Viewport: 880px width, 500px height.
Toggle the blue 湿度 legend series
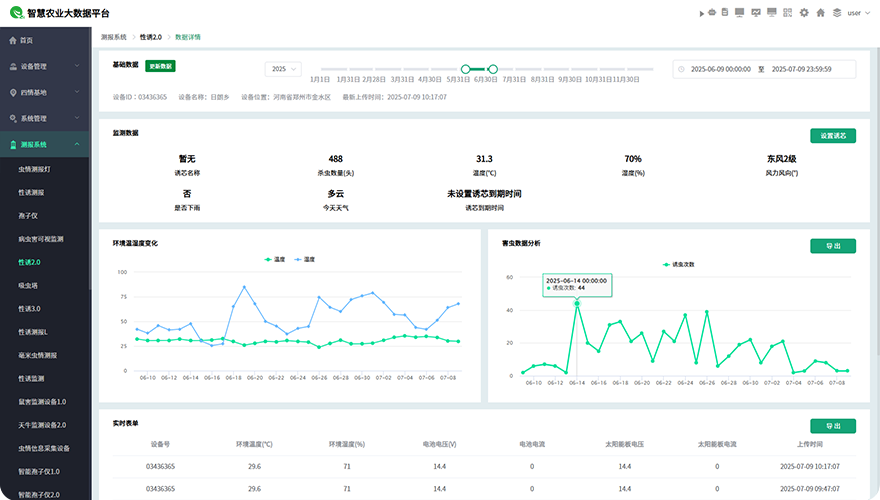click(303, 259)
